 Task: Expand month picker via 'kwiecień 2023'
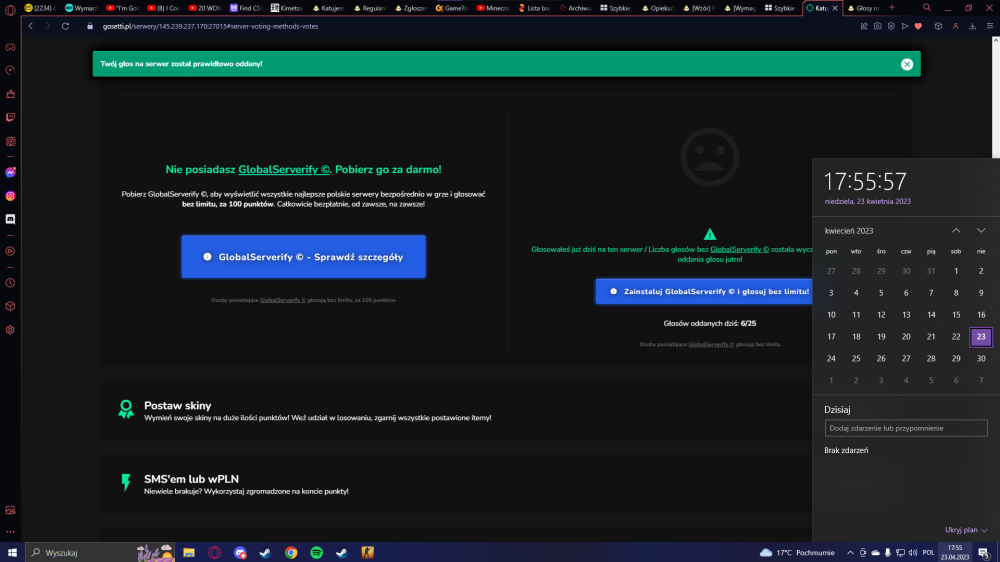pyautogui.click(x=849, y=231)
